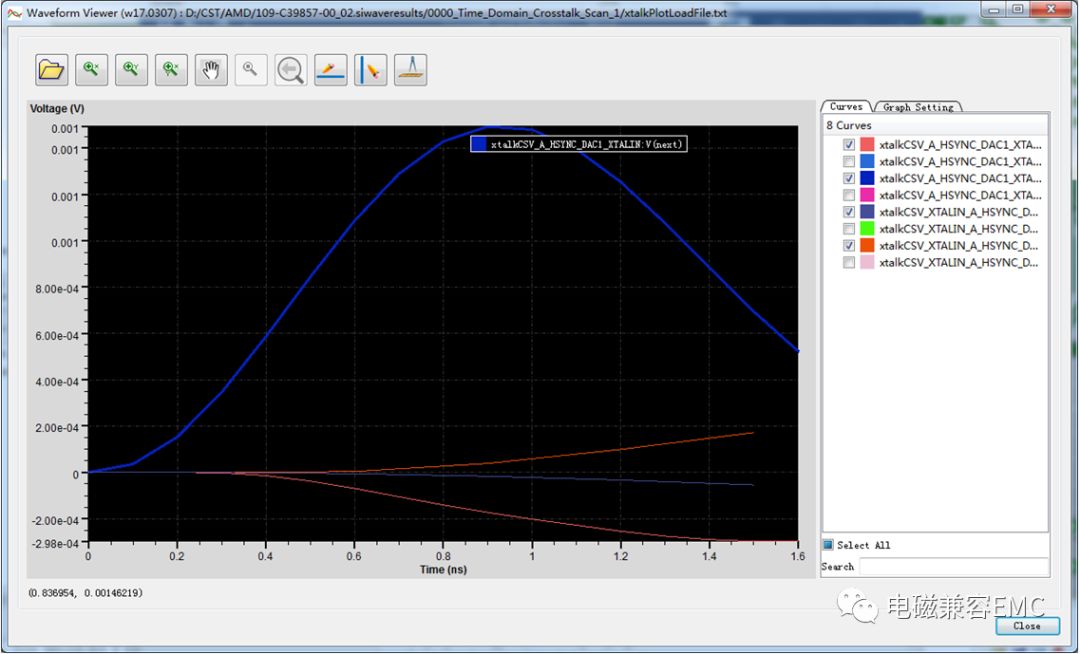Enable the green curve checkbox
Viewport: 1080px width, 654px height.
(x=849, y=229)
